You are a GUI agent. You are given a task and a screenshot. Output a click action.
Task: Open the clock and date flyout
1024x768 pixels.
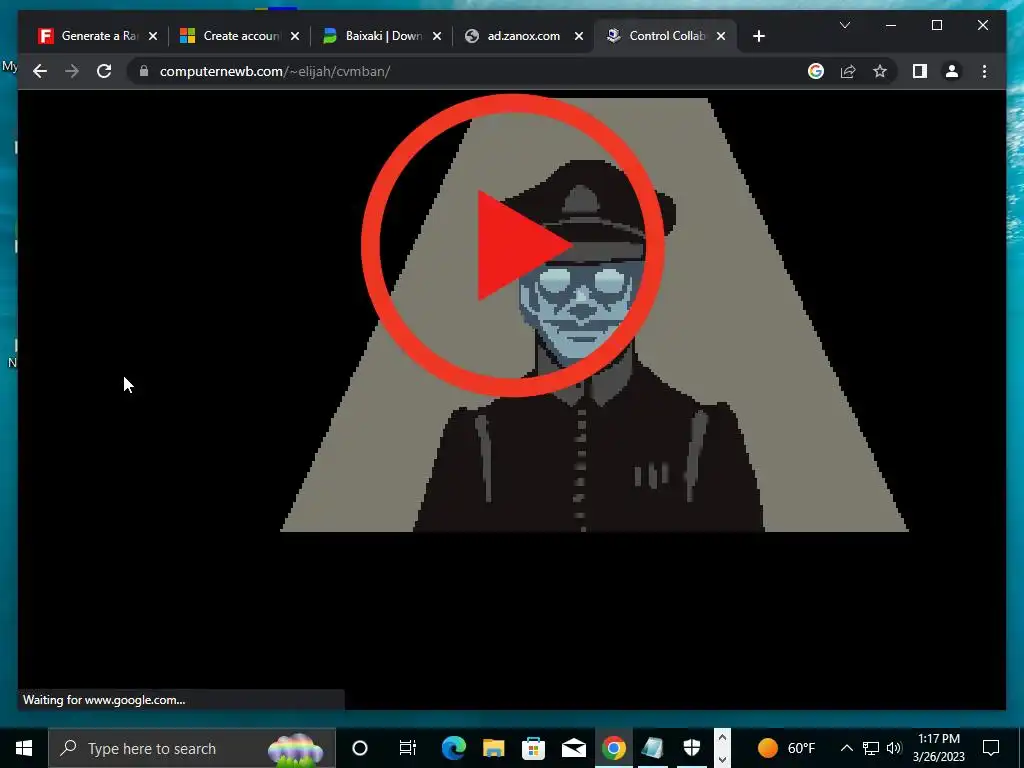point(938,748)
